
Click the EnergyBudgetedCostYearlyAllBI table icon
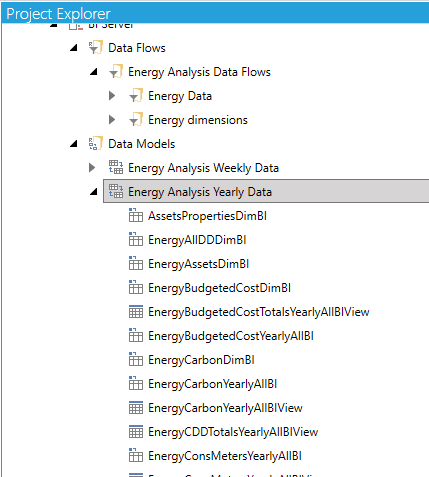(136, 335)
